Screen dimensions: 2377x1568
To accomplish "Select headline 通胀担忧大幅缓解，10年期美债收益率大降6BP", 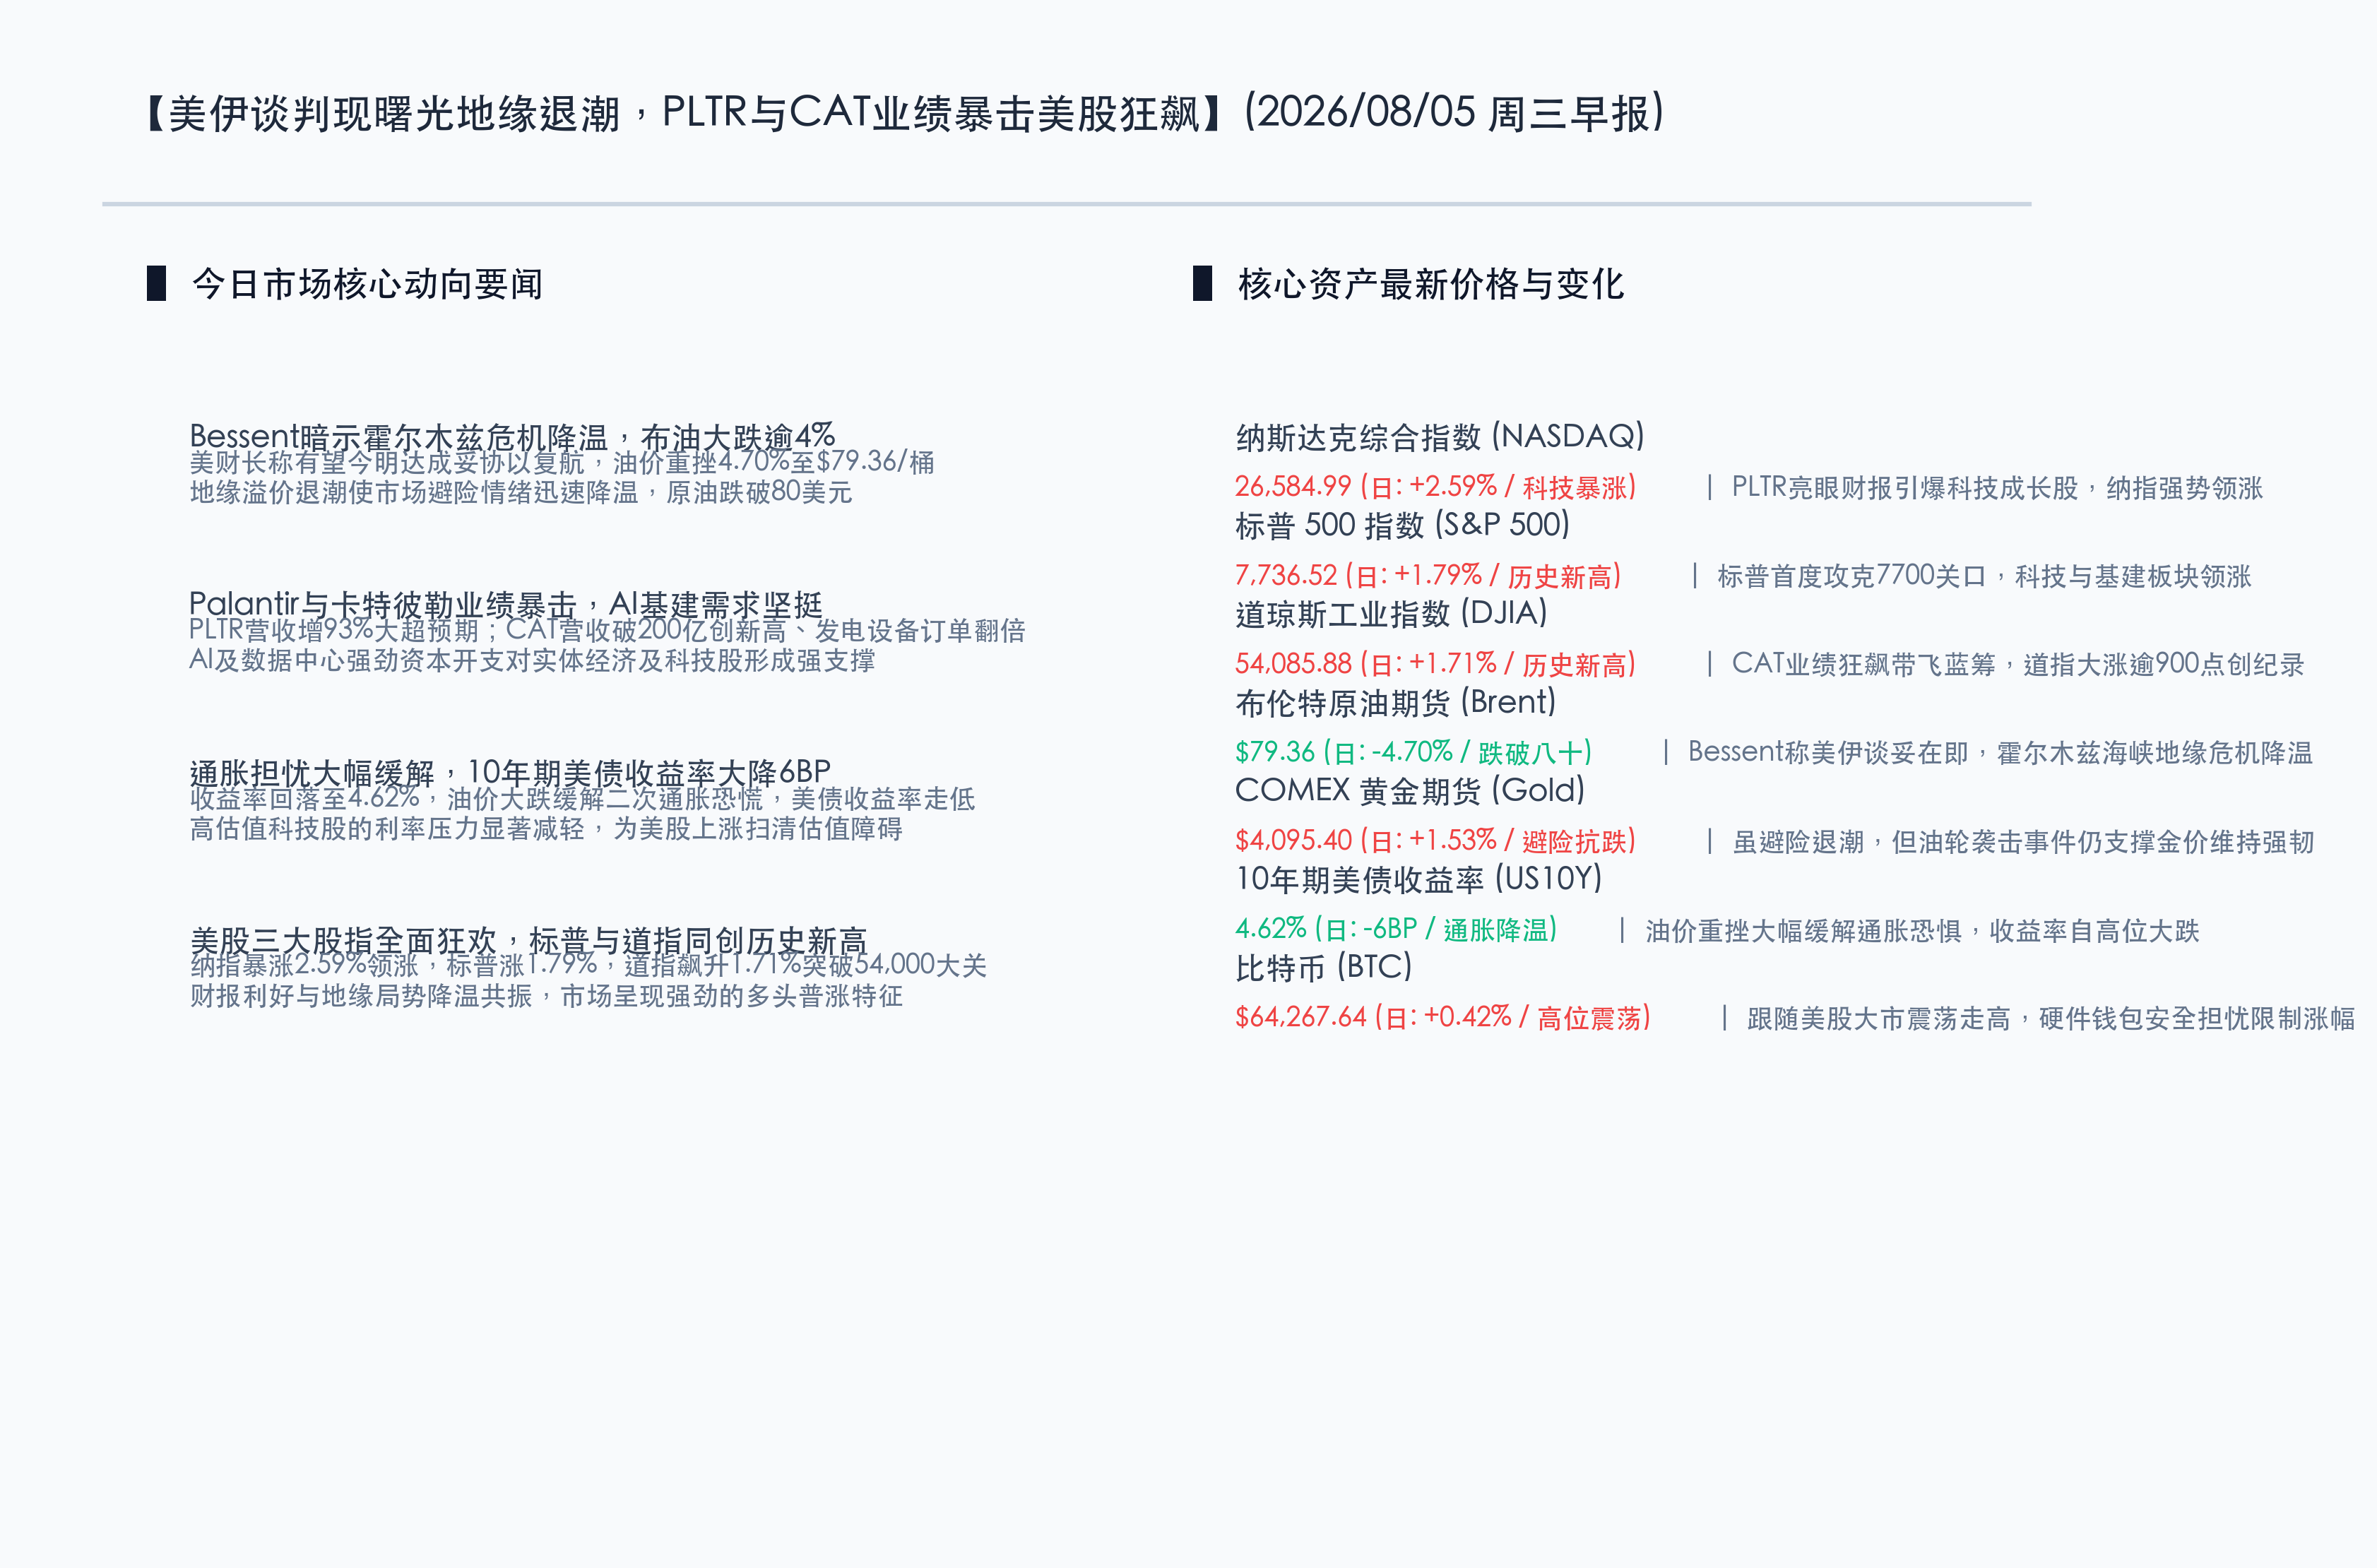I will (510, 772).
